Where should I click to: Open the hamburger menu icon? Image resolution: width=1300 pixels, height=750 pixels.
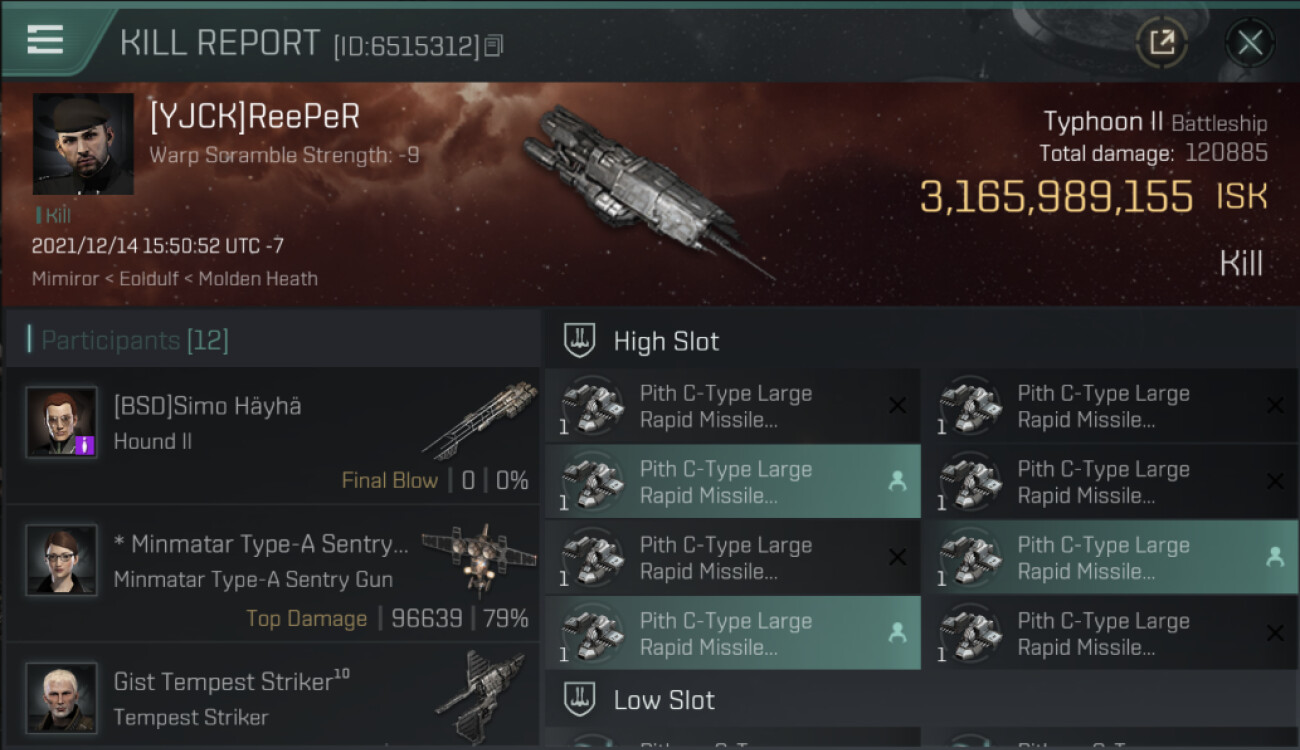[45, 40]
